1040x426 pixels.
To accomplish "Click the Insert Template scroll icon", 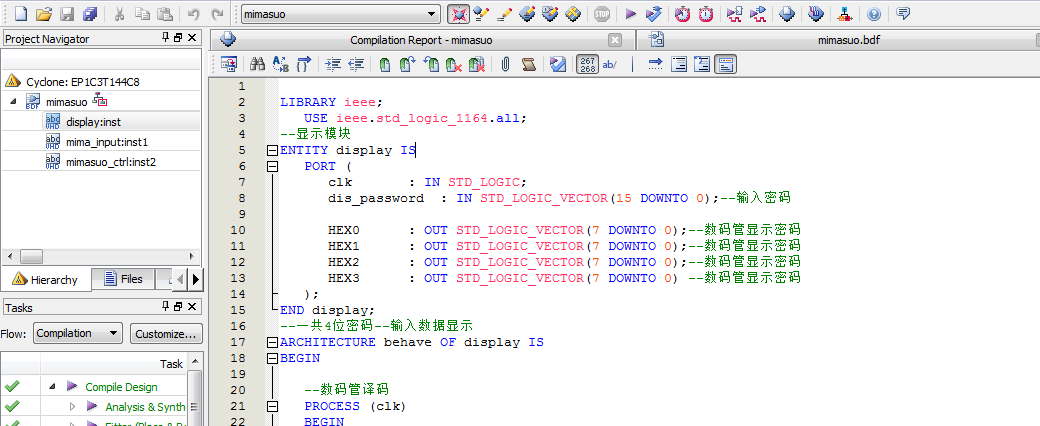I will [529, 64].
